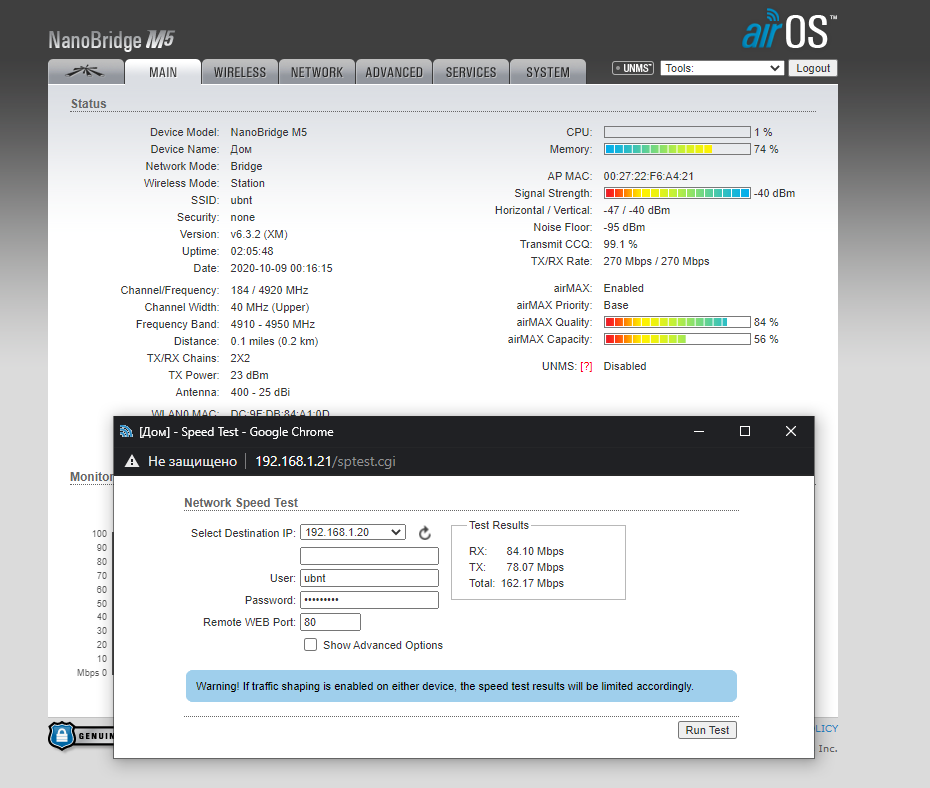Click the manual destination IP field
The width and height of the screenshot is (930, 788).
coord(370,556)
